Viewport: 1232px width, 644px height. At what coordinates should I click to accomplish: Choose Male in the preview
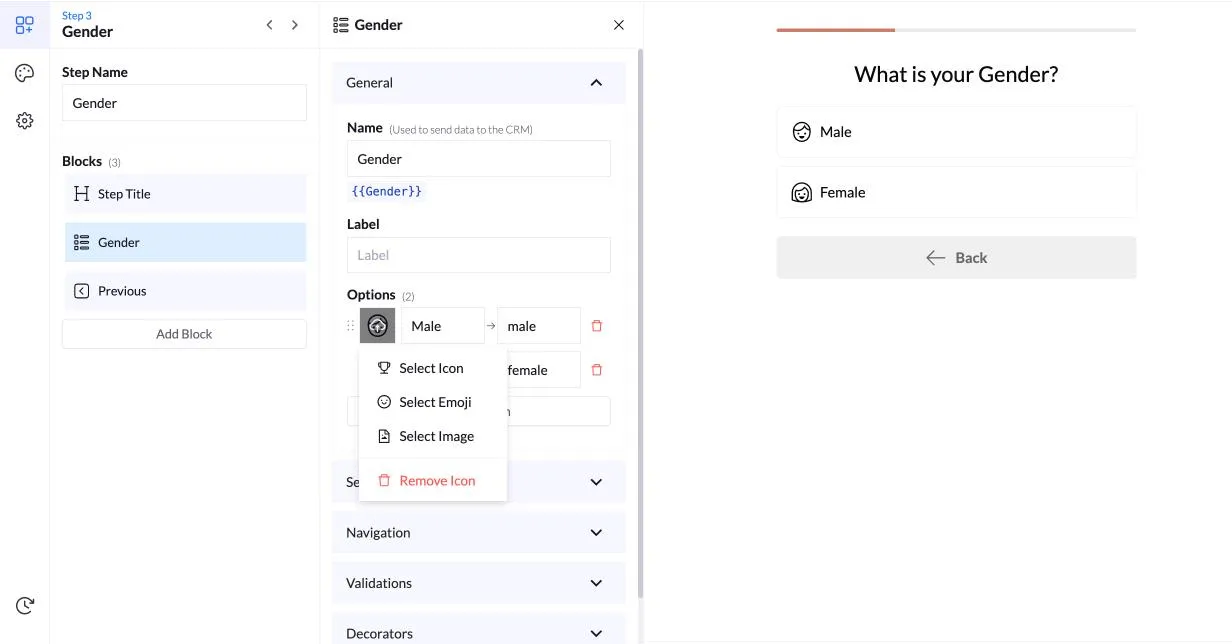pyautogui.click(x=956, y=132)
